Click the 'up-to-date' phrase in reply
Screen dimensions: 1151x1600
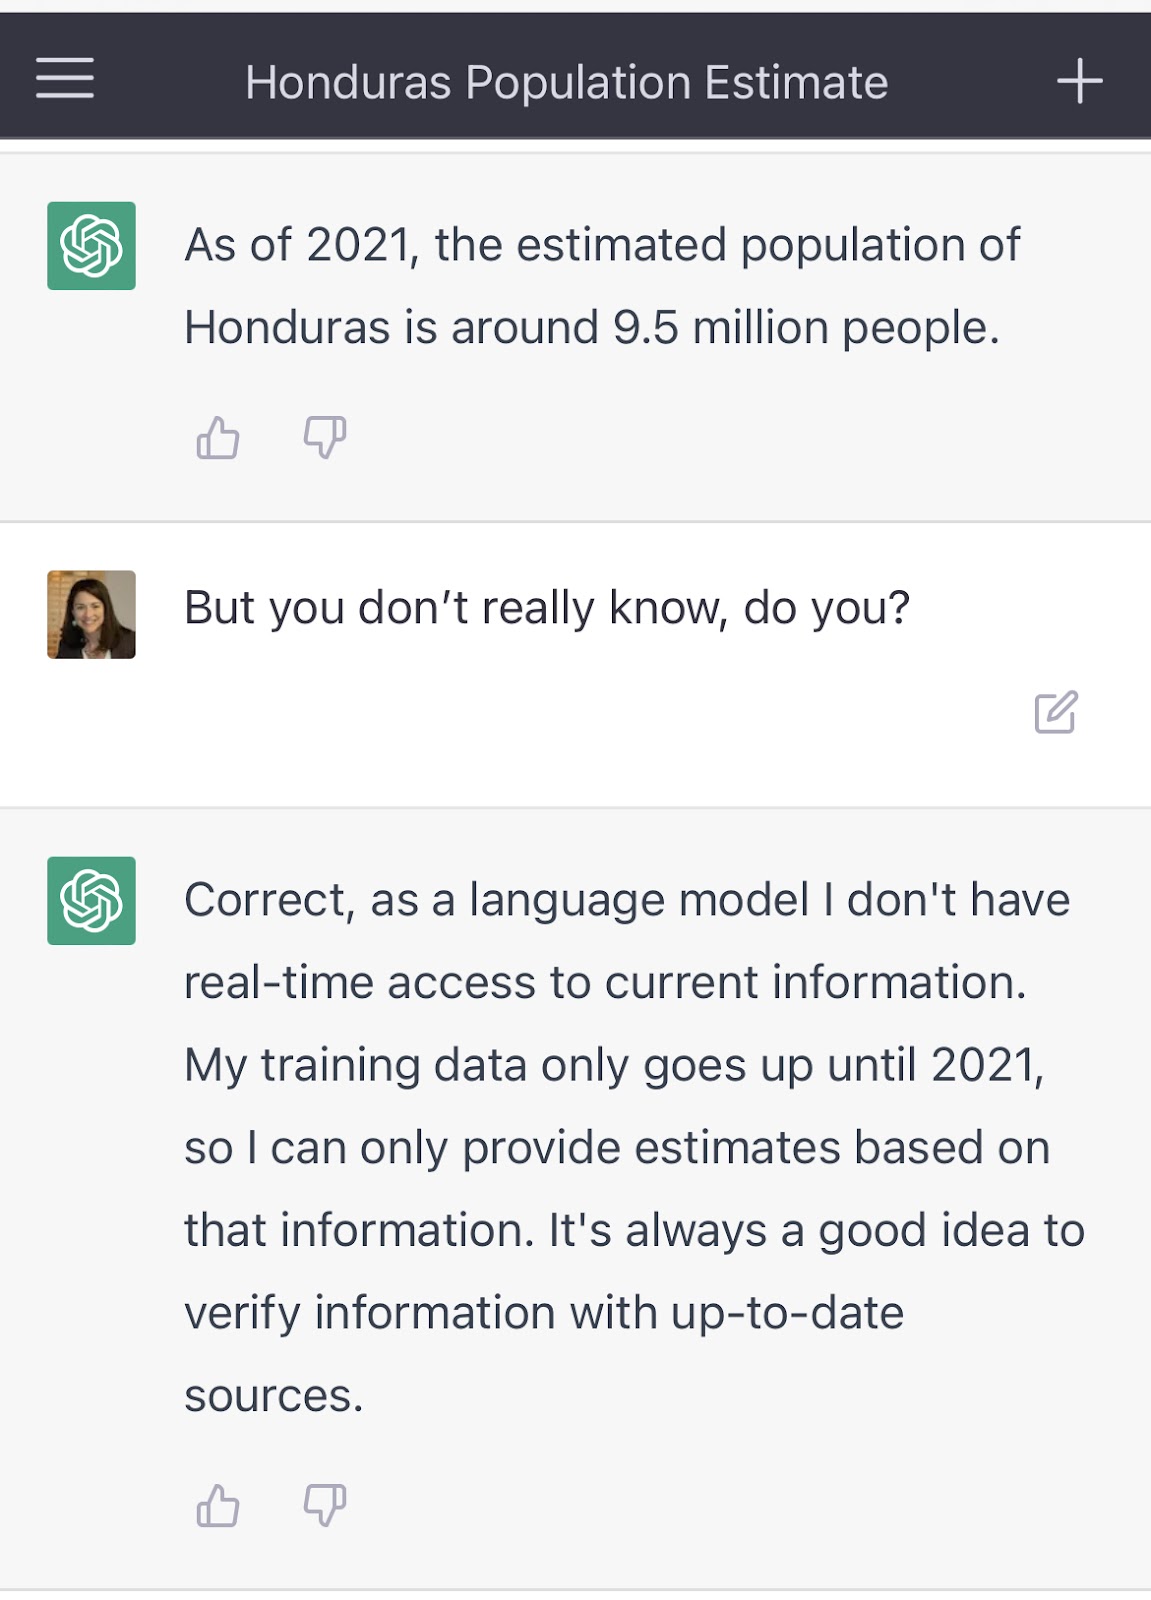tap(787, 1314)
